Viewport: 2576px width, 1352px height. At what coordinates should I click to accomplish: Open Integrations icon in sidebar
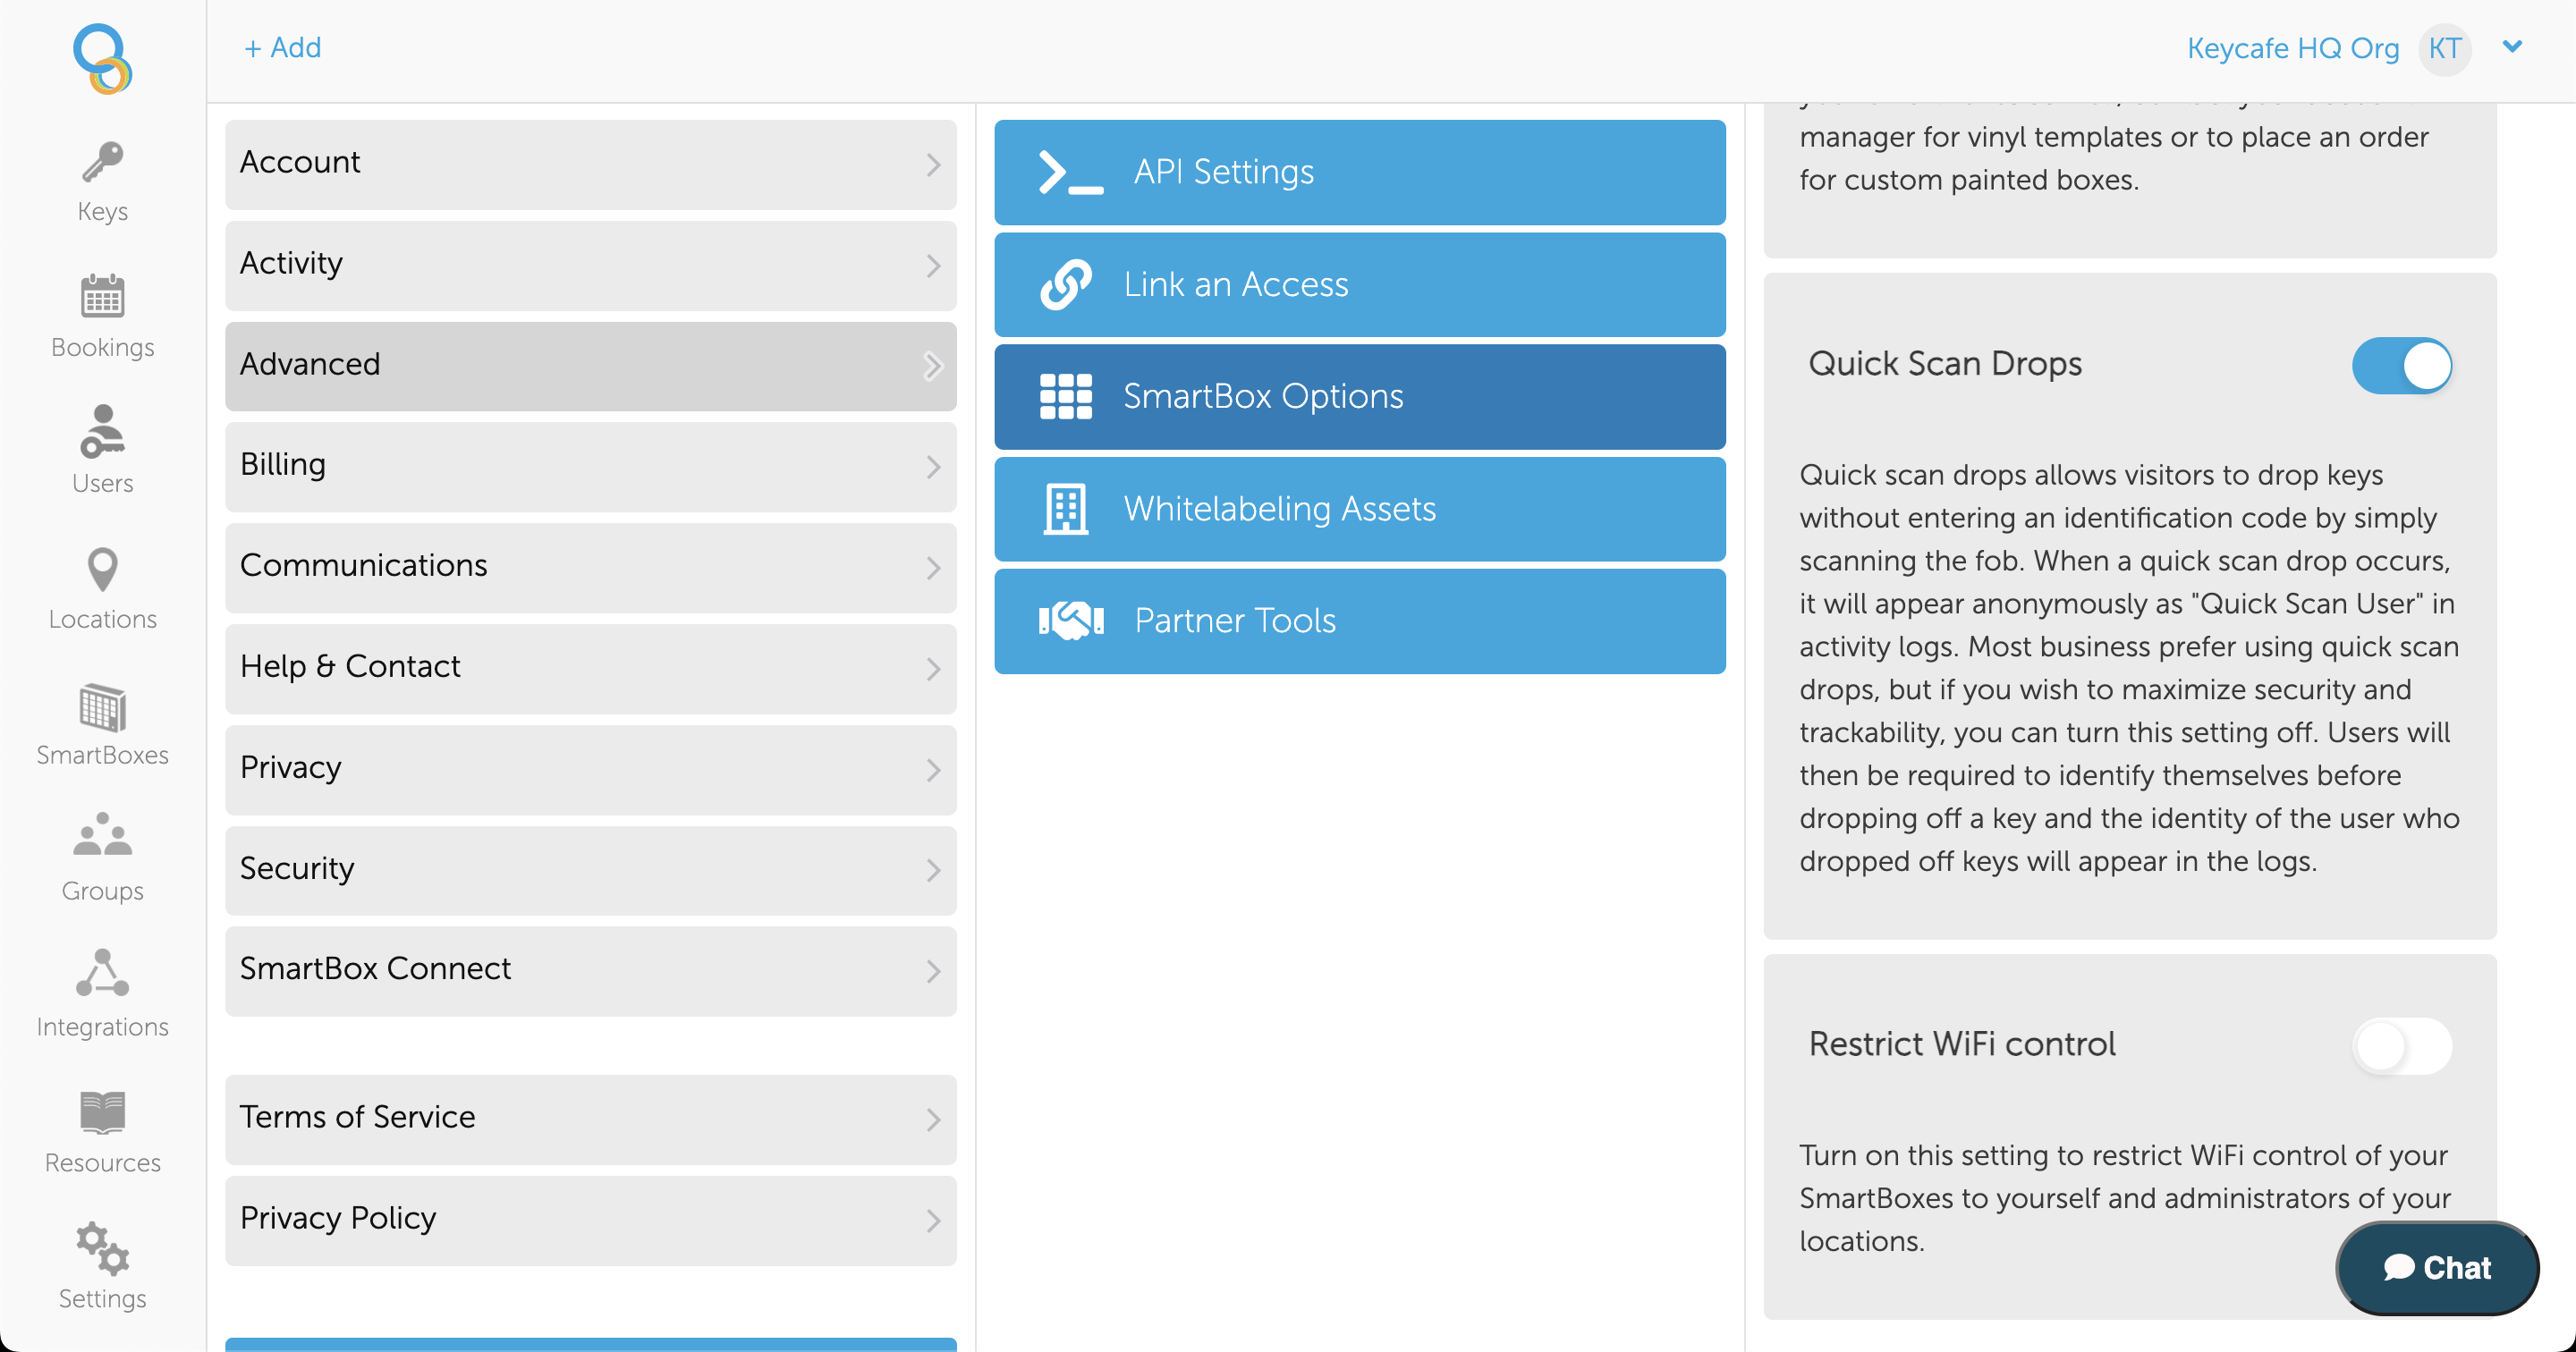102,973
